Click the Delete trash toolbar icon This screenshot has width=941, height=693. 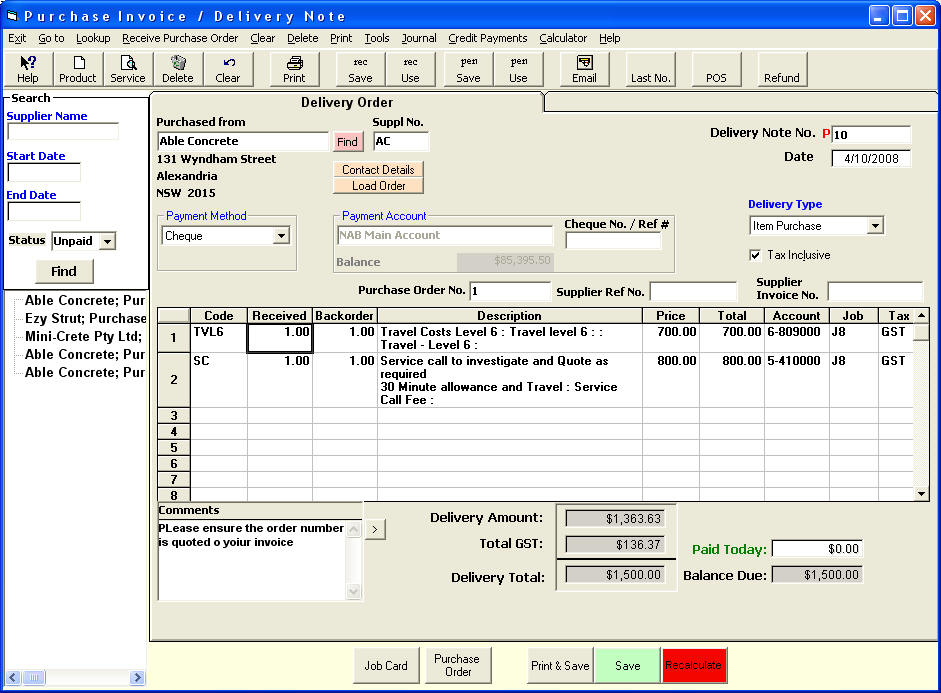[x=178, y=70]
